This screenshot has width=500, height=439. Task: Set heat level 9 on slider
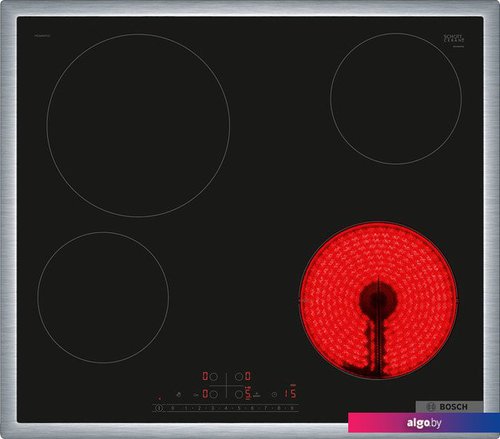click(x=292, y=408)
